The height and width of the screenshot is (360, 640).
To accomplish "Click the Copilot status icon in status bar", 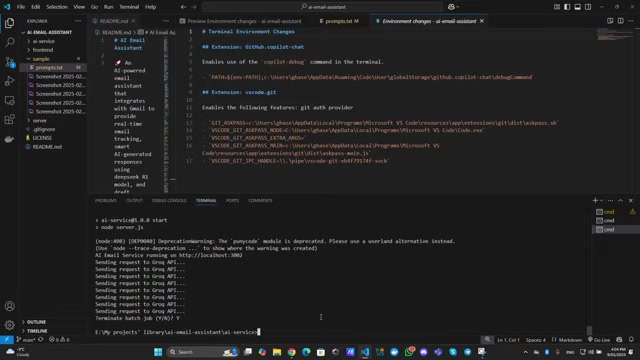I will click(x=619, y=340).
